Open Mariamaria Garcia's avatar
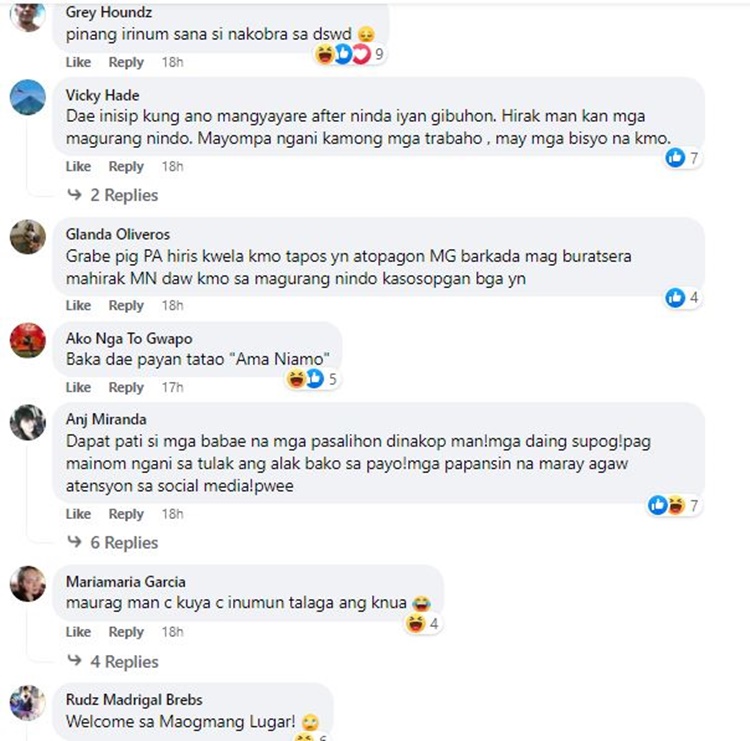 tap(27, 584)
